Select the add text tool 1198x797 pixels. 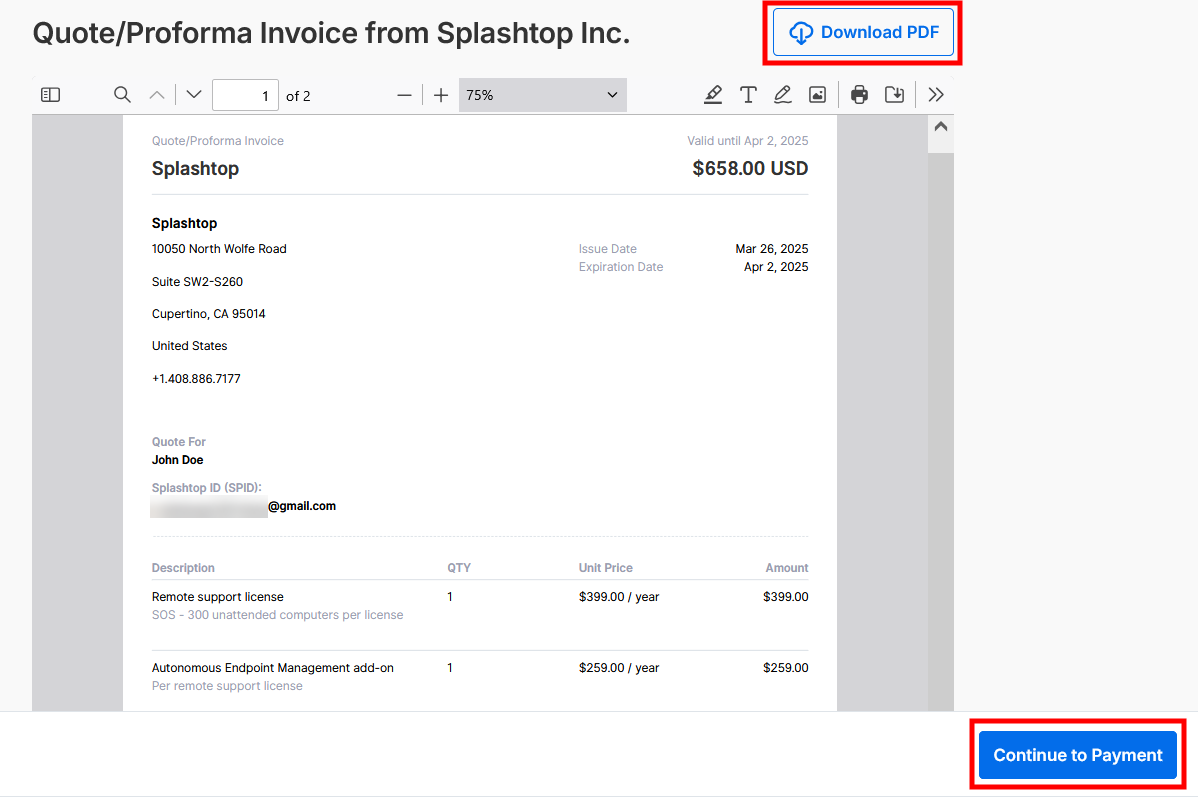click(748, 95)
